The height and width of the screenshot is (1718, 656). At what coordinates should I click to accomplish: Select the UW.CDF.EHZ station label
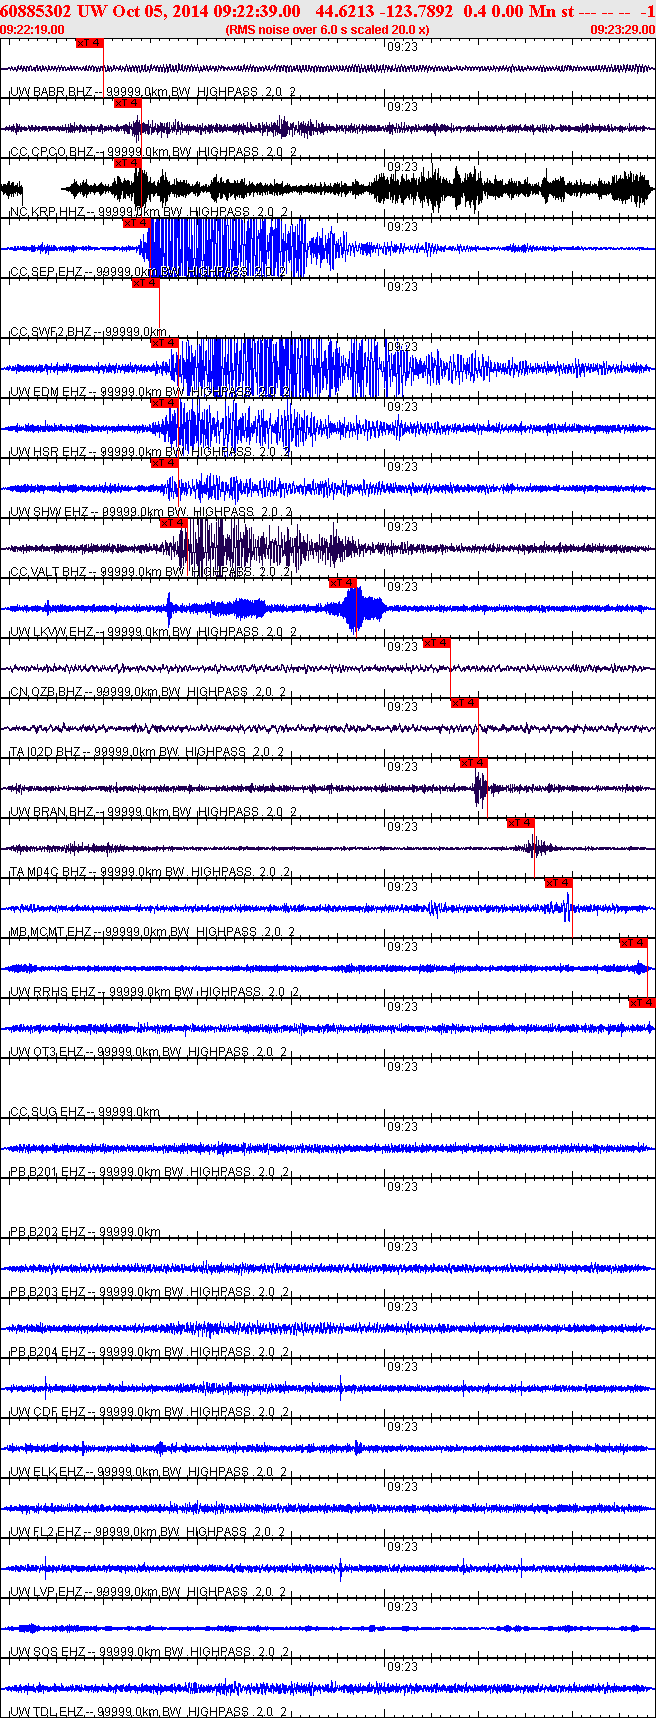coord(149,1412)
